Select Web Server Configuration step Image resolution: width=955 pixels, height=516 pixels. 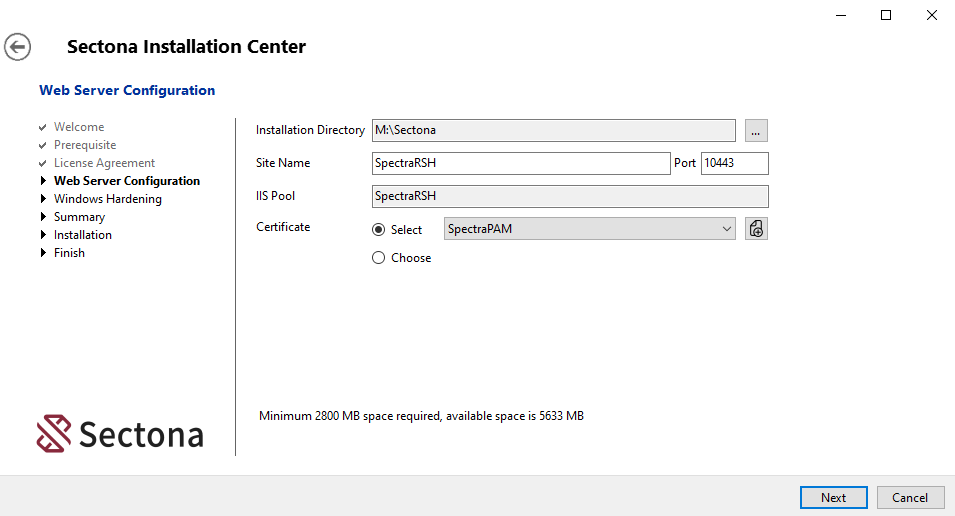(127, 181)
